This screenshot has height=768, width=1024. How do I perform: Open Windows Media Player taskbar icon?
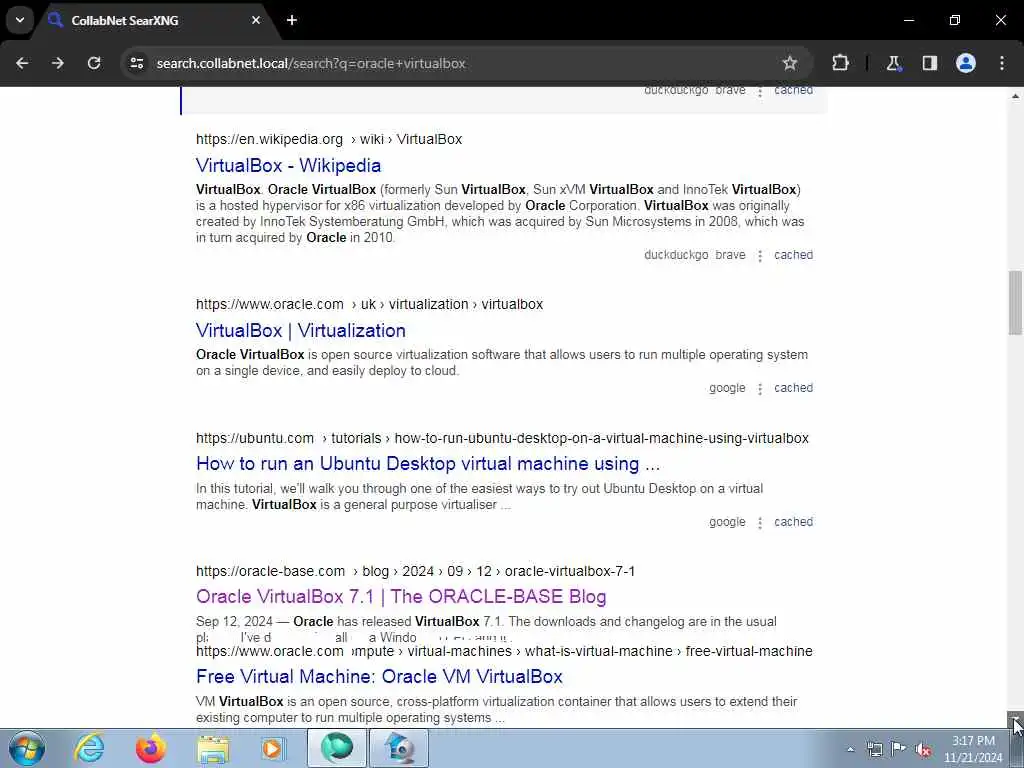[x=273, y=748]
